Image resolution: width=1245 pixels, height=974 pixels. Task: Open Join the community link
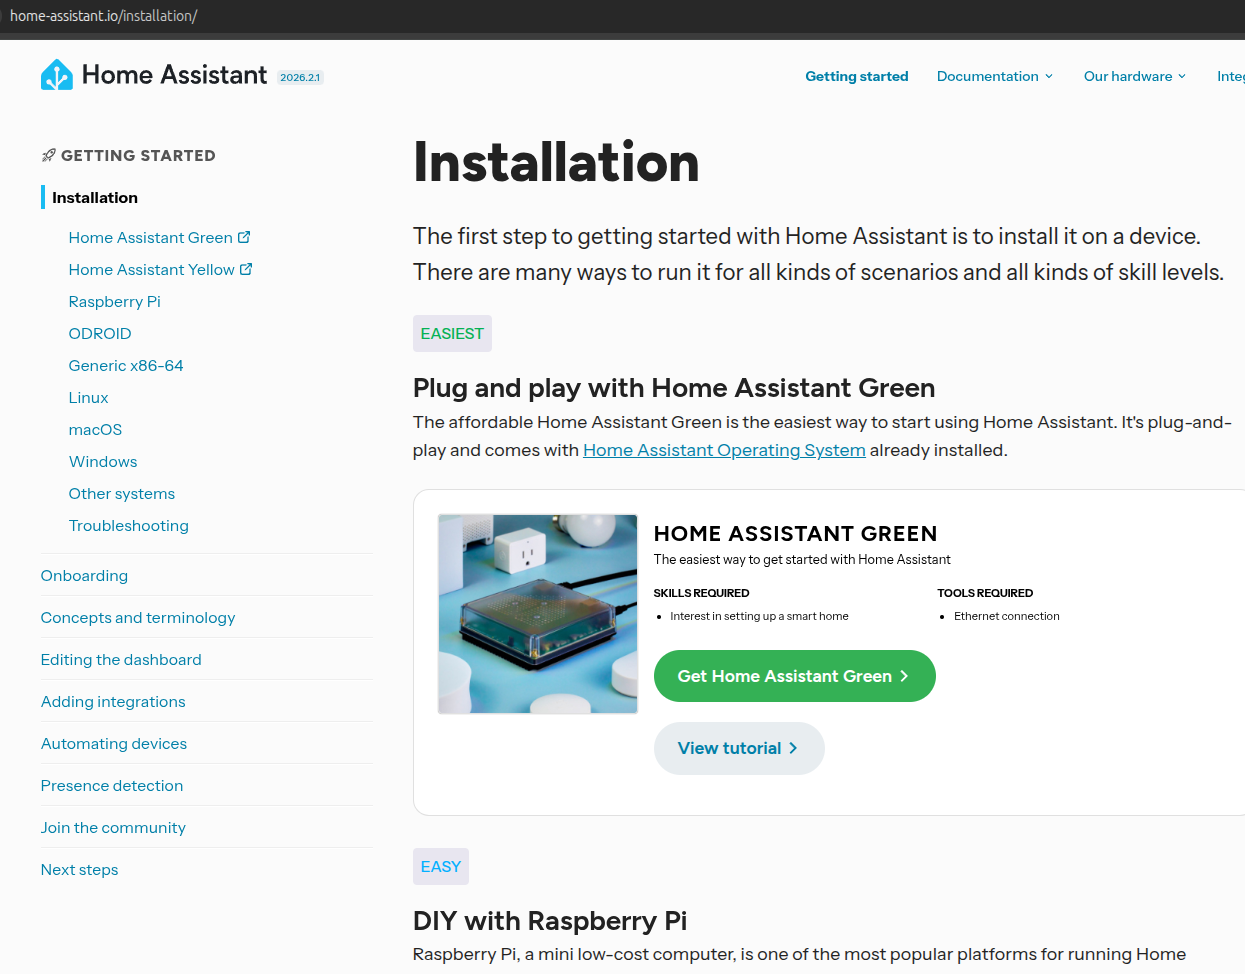113,827
